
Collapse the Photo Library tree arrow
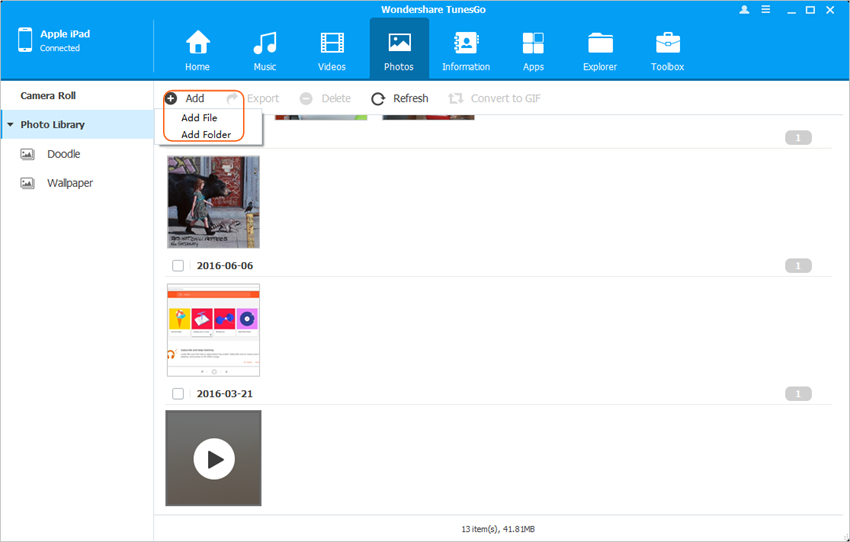point(10,125)
